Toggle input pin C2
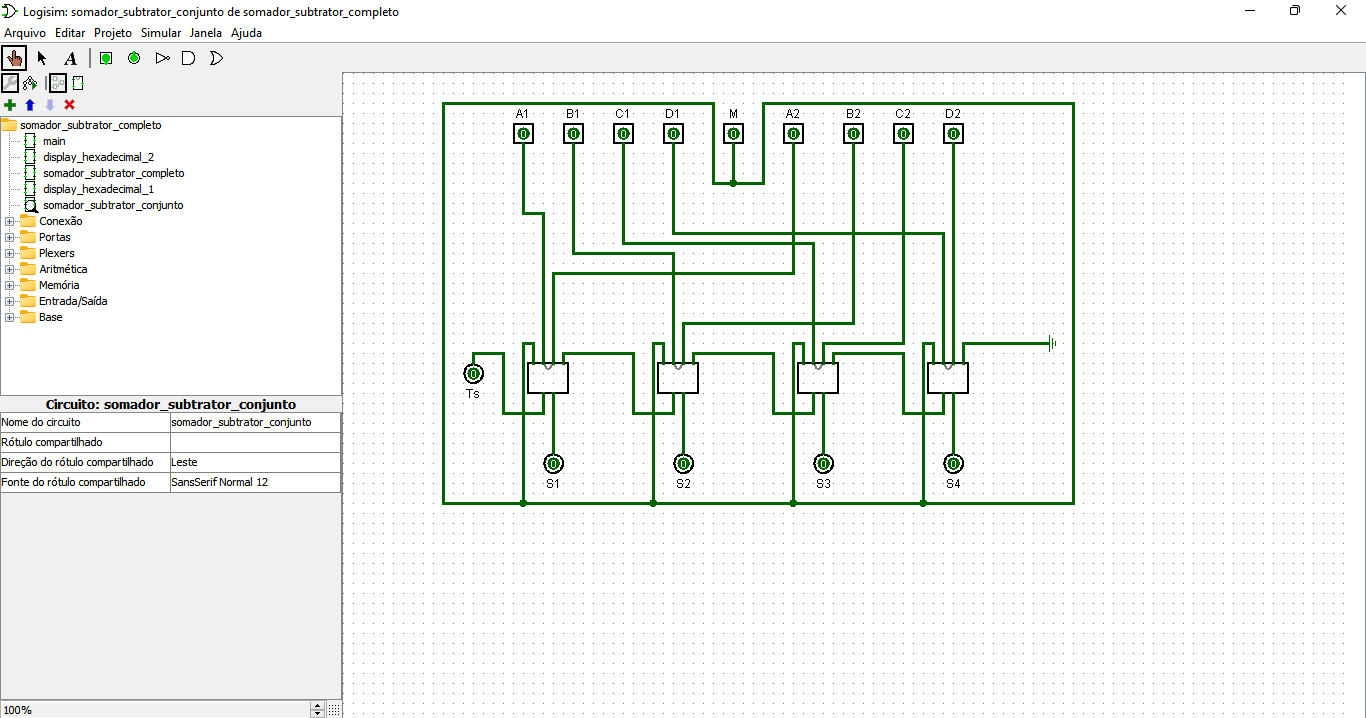The height and width of the screenshot is (718, 1366). [x=903, y=134]
